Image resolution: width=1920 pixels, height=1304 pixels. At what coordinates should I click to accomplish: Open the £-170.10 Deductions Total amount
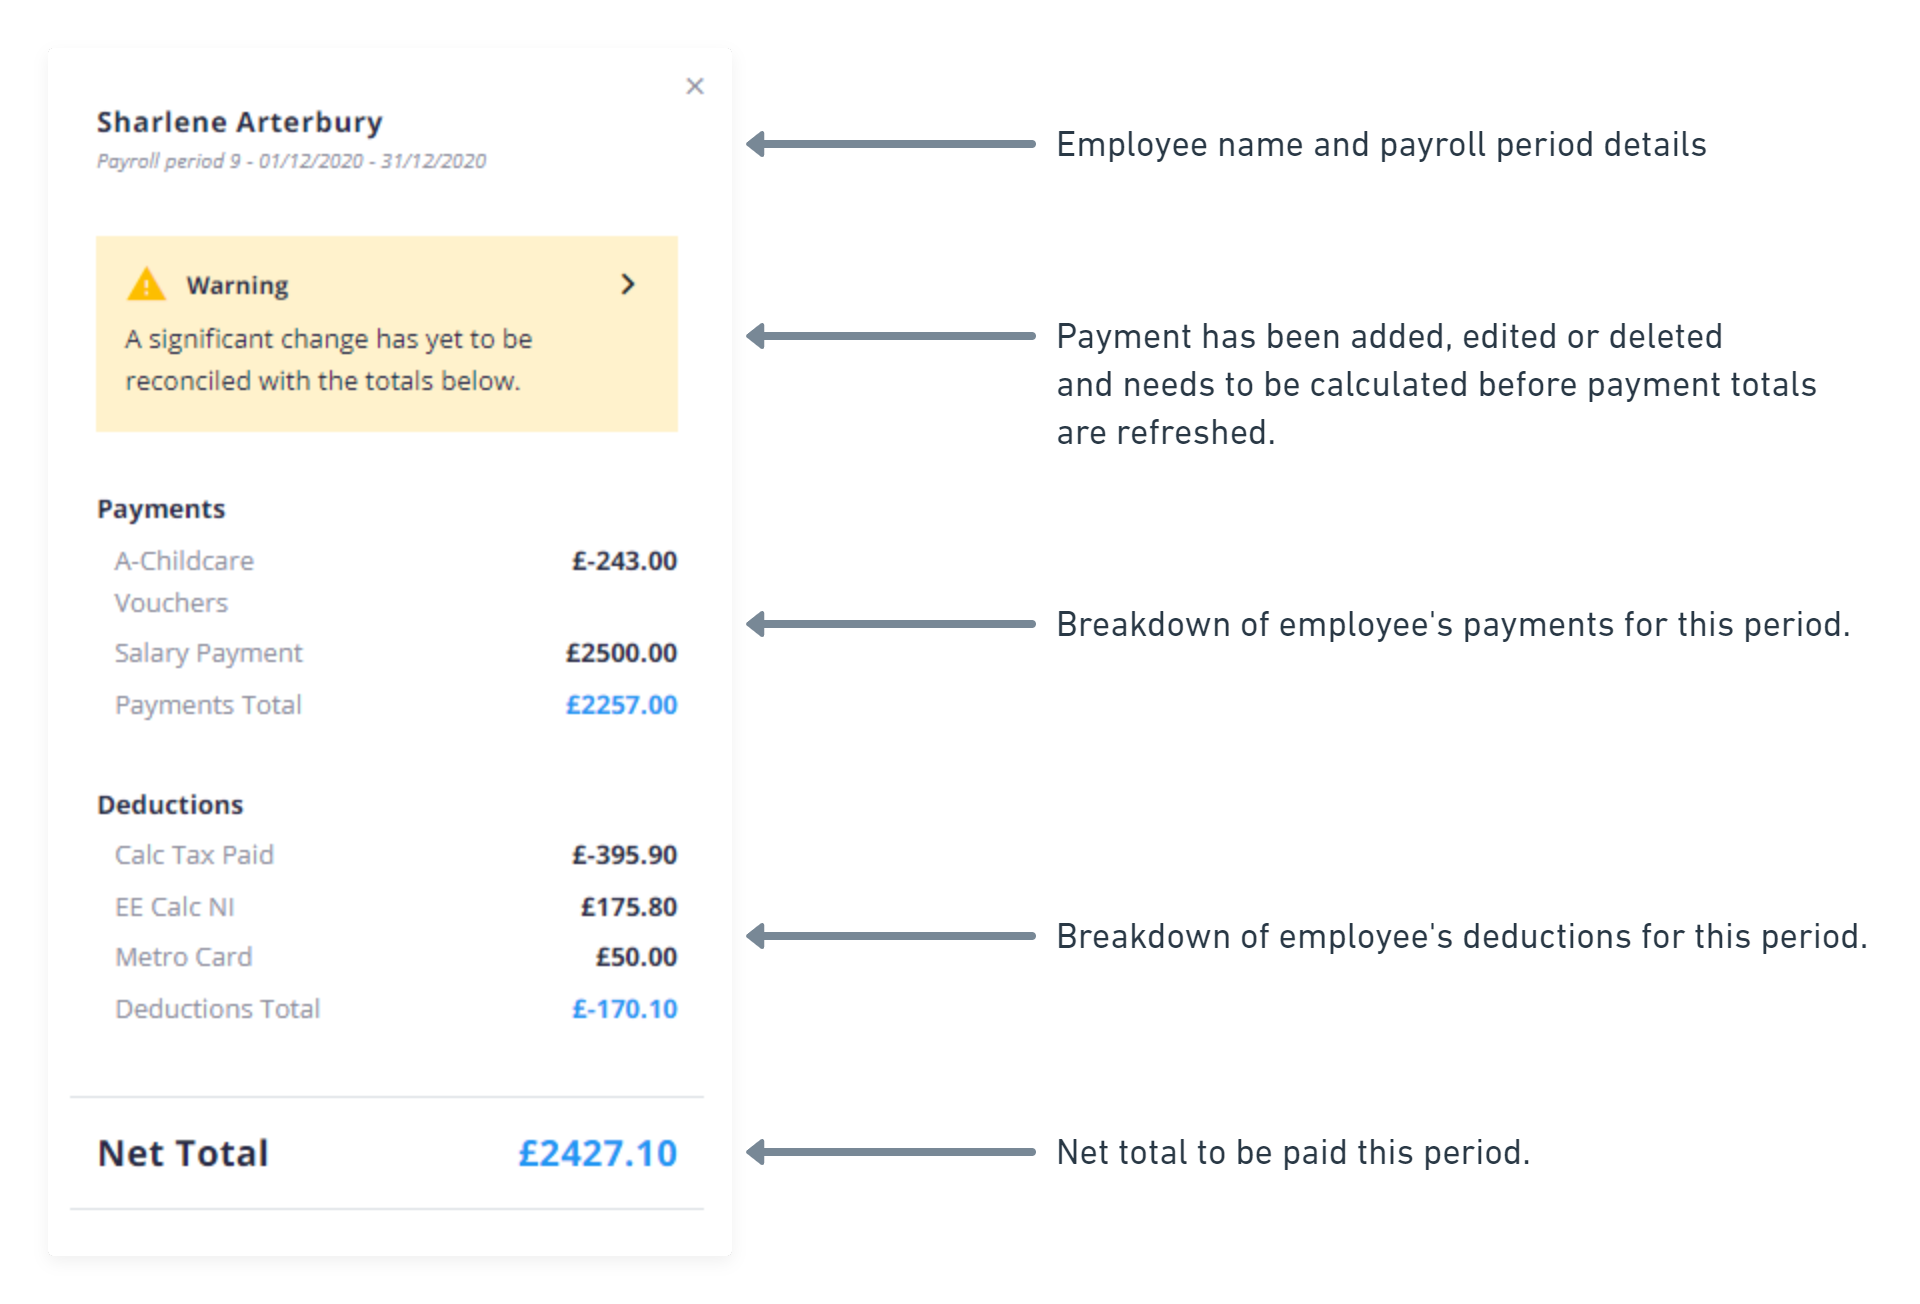624,1009
